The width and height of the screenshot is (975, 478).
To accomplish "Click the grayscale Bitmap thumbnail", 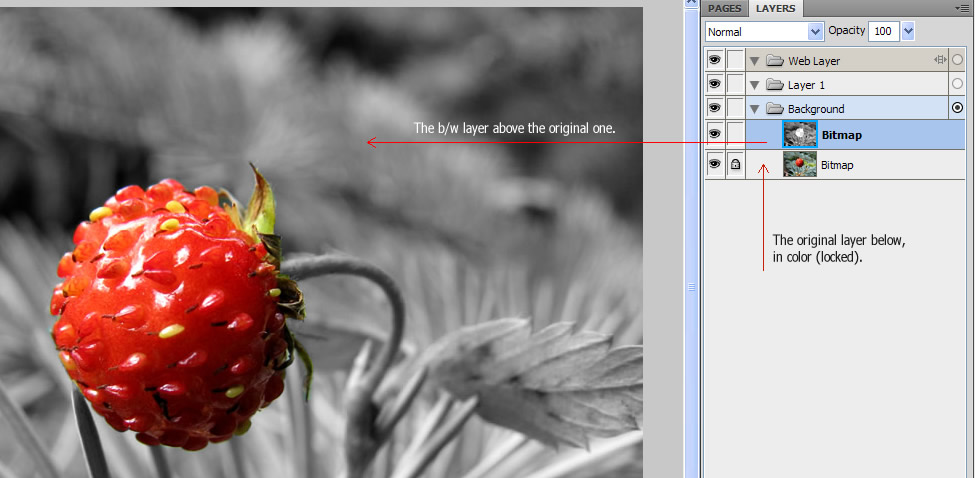I will tap(800, 134).
